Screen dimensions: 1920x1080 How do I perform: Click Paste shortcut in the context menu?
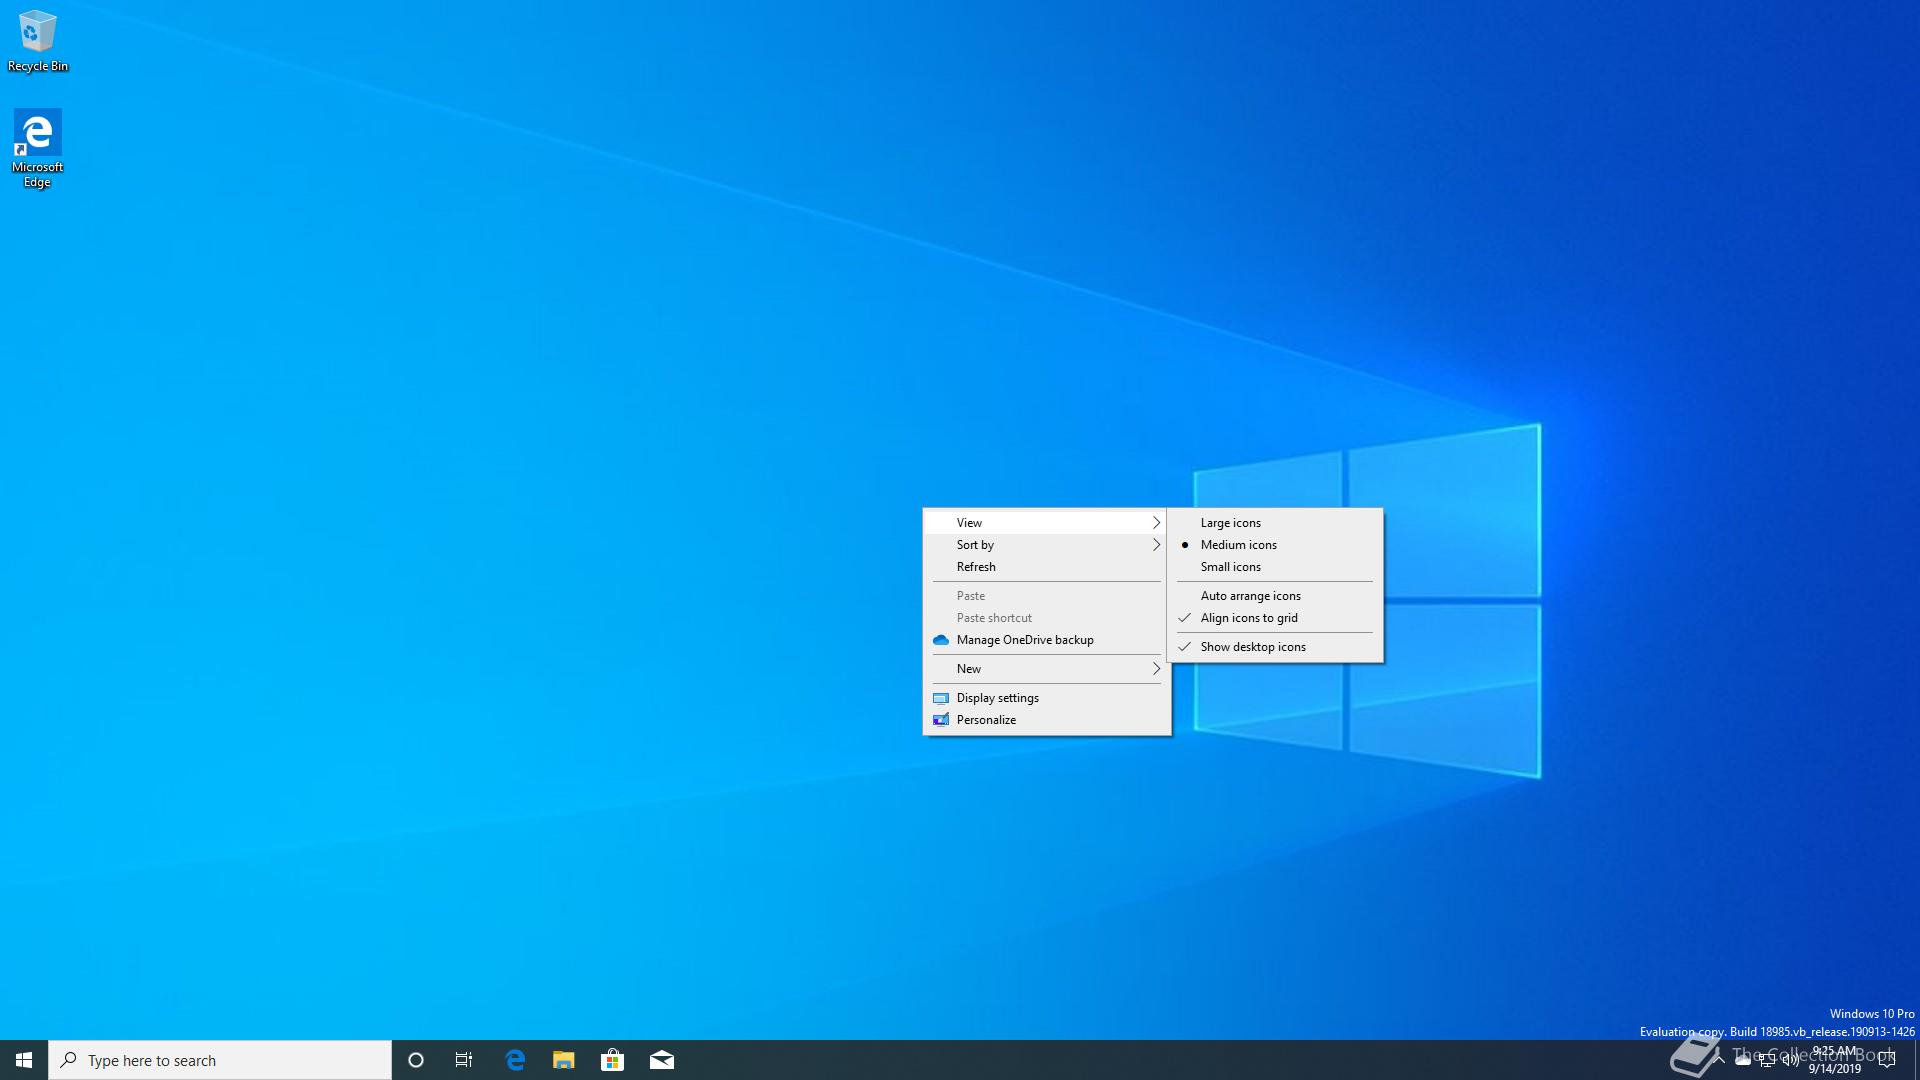coord(1046,618)
